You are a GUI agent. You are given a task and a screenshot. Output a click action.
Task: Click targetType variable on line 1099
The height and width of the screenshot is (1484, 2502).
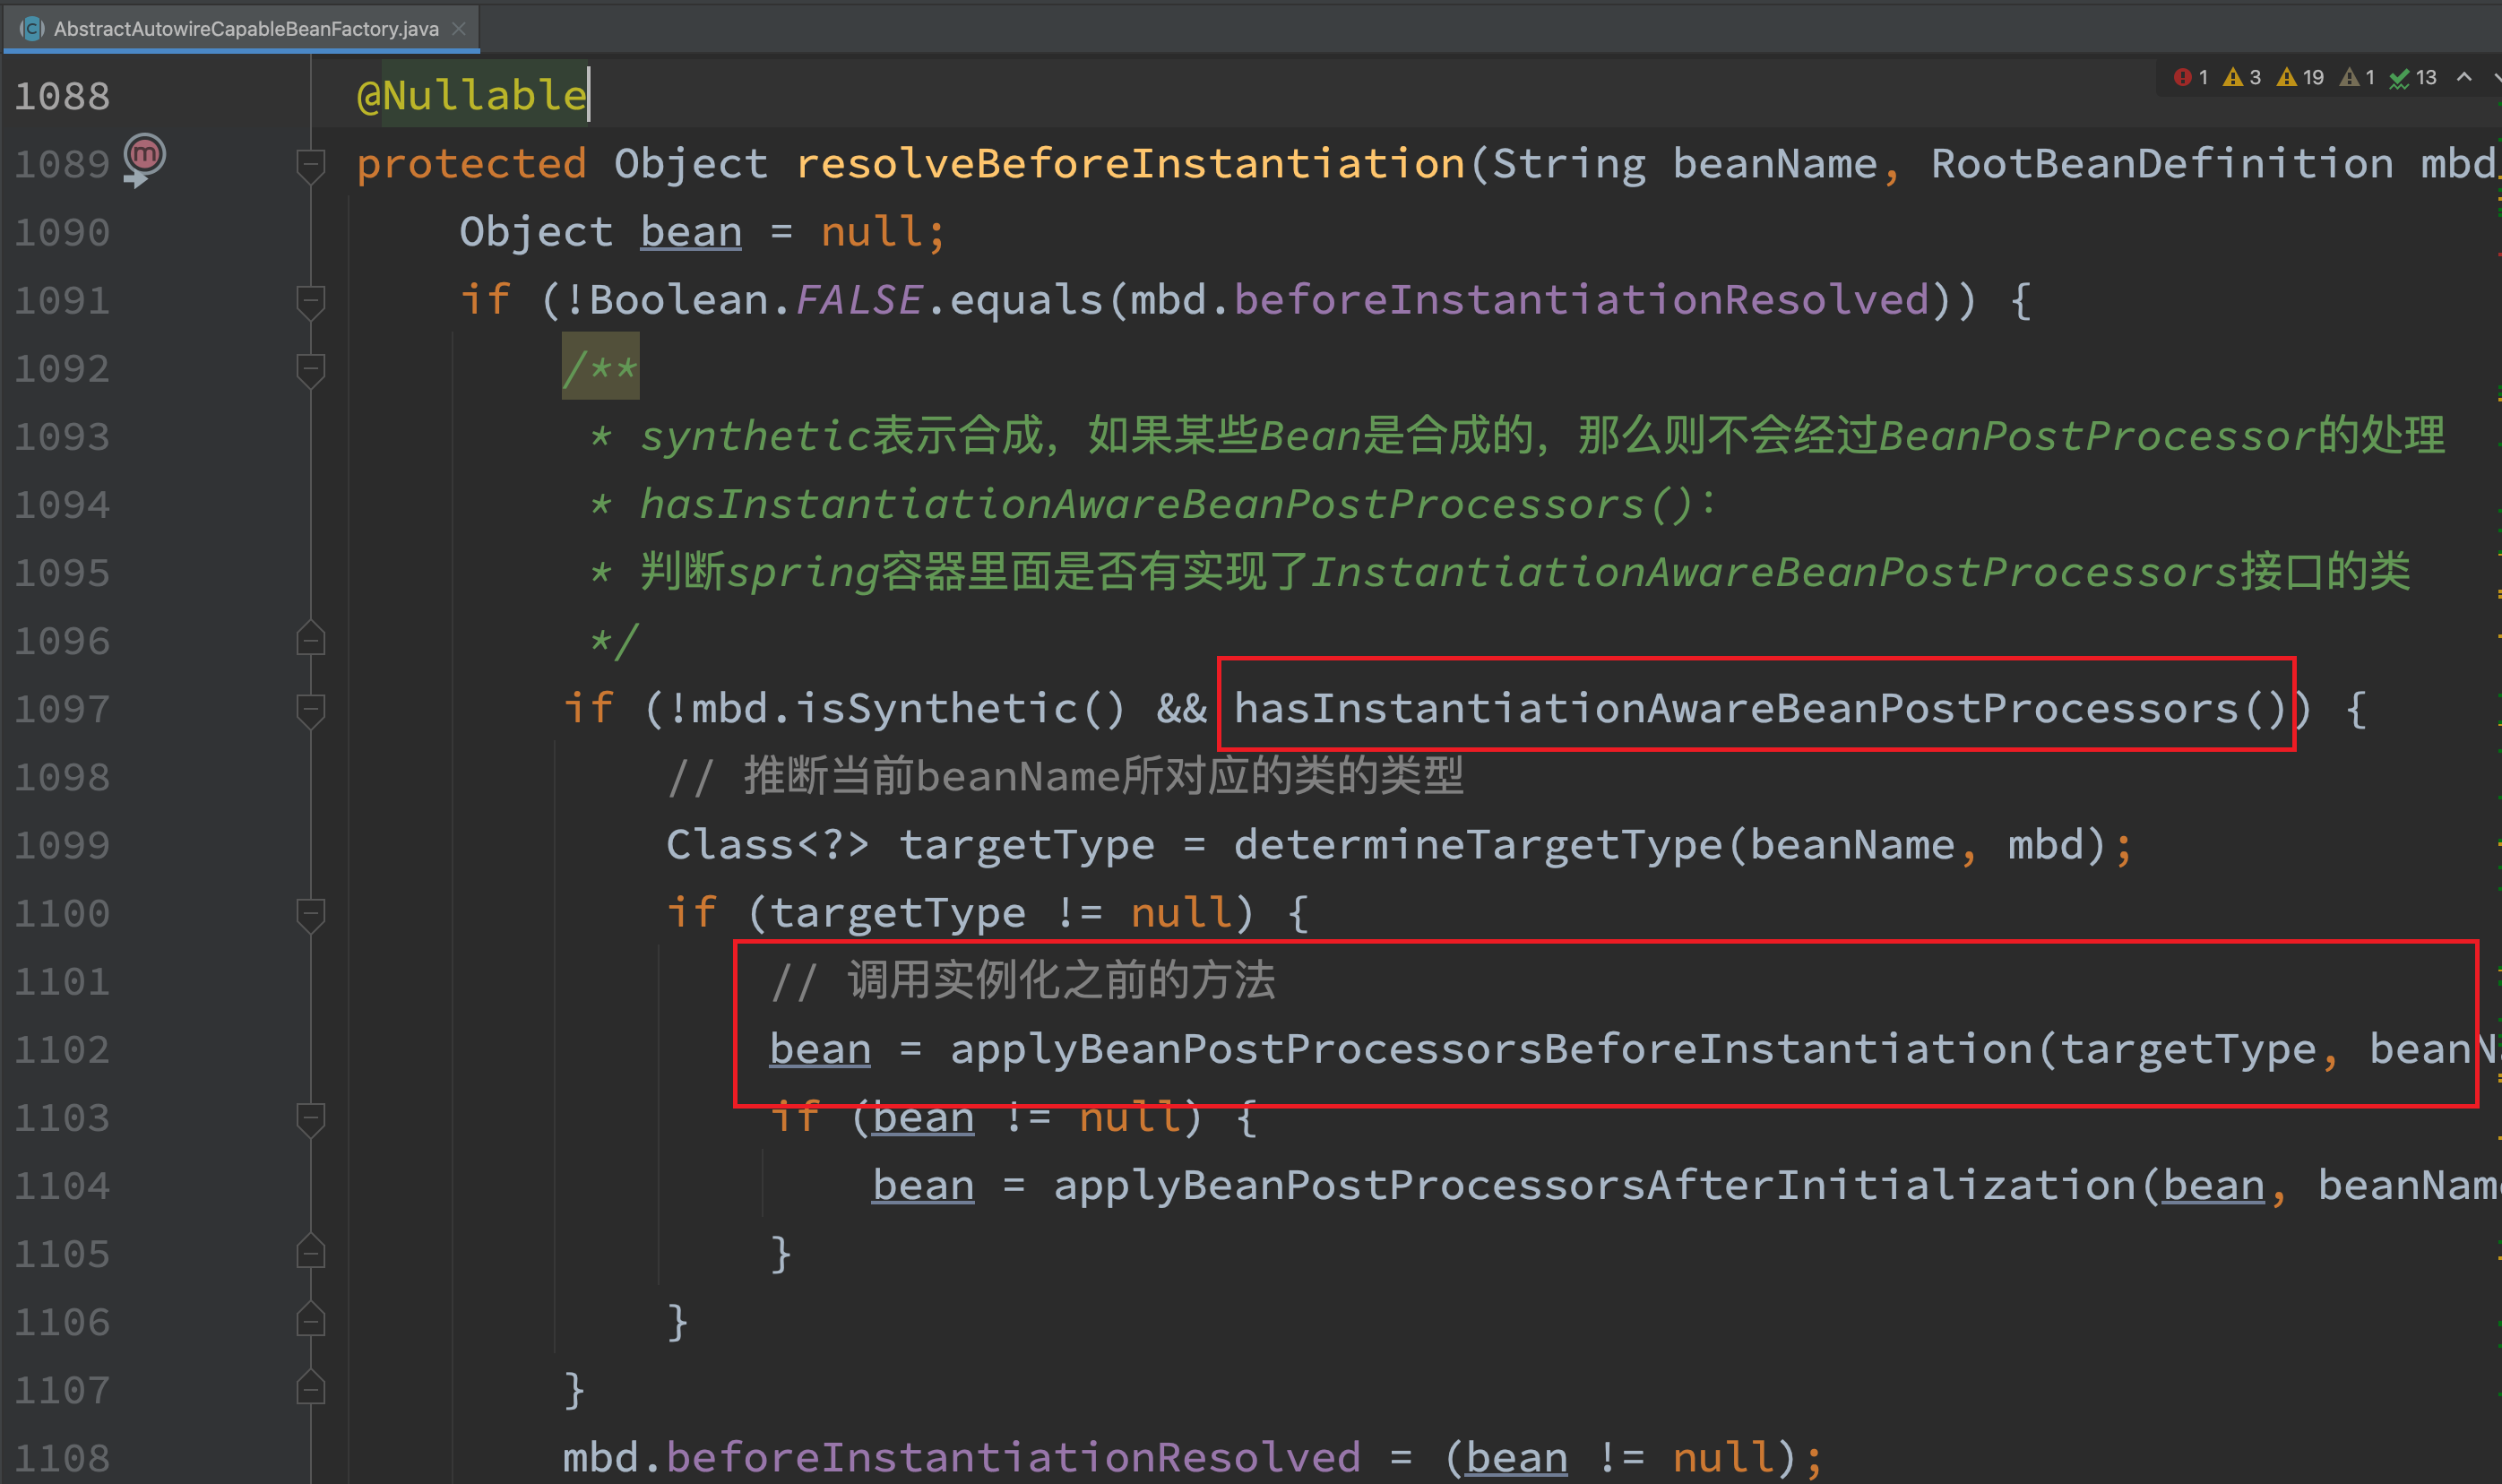(1027, 845)
